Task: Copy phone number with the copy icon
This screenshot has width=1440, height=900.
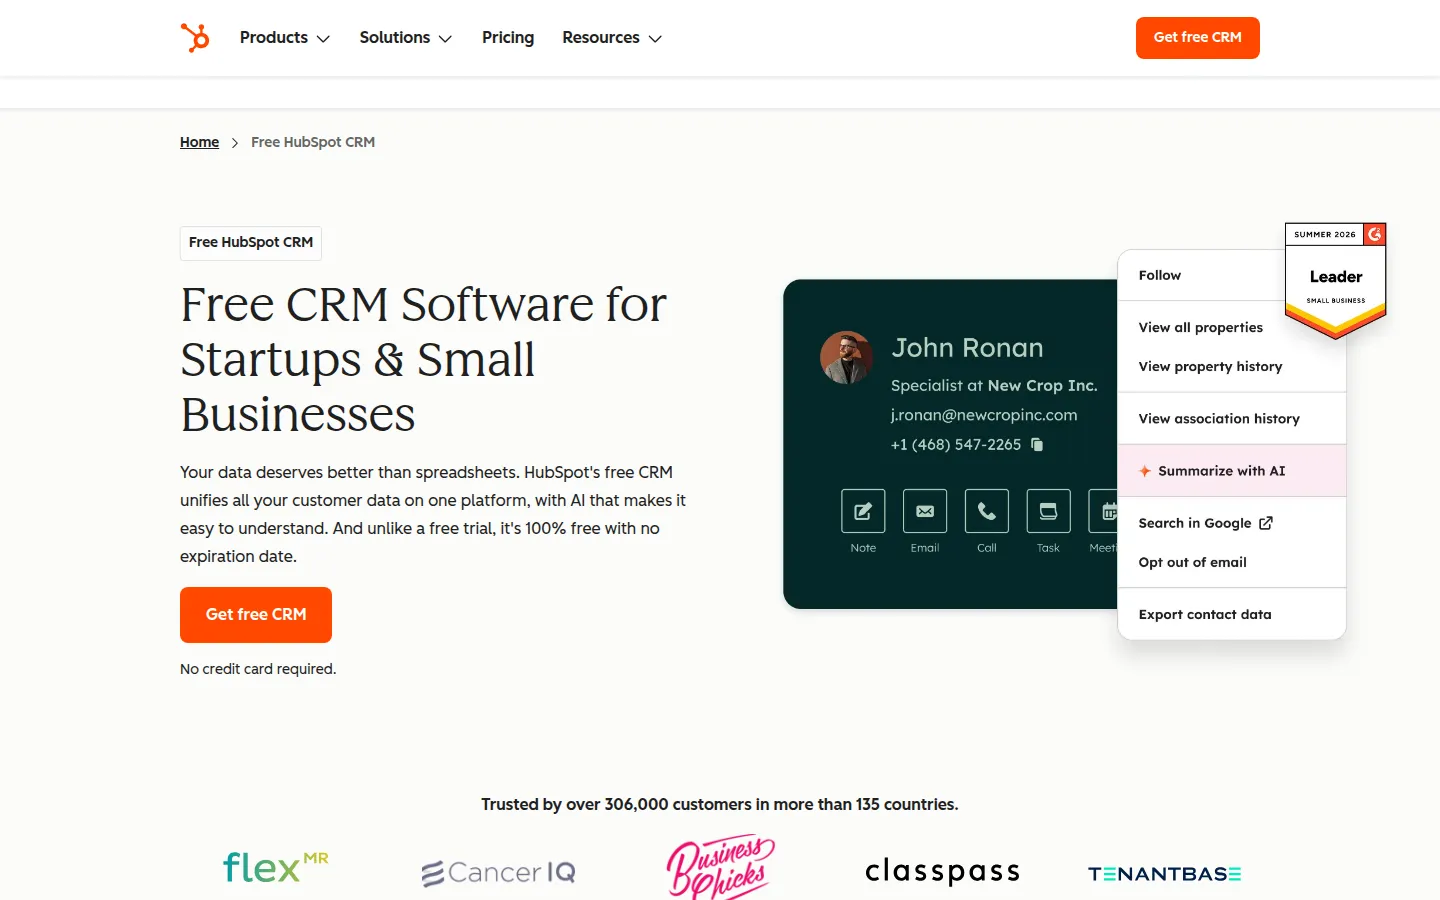Action: pyautogui.click(x=1037, y=444)
